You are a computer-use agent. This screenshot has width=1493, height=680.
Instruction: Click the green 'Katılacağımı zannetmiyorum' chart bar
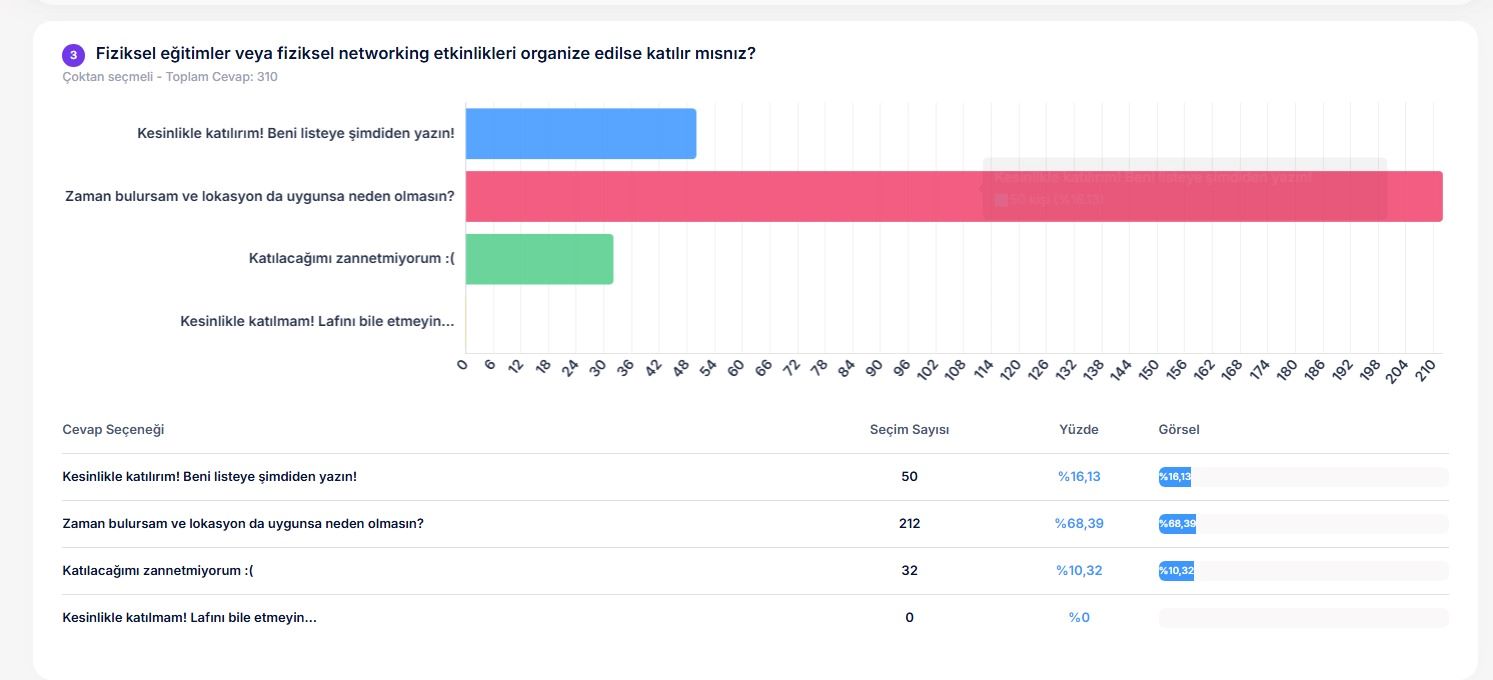pyautogui.click(x=539, y=259)
